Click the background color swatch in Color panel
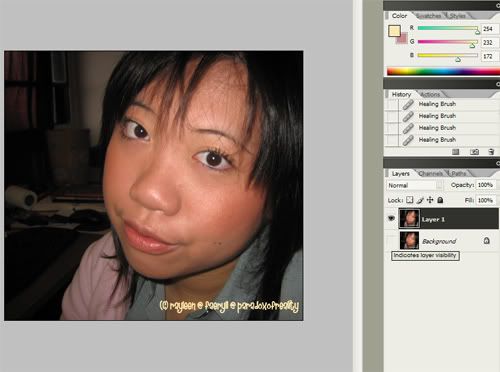The height and width of the screenshot is (372, 500). pos(403,39)
